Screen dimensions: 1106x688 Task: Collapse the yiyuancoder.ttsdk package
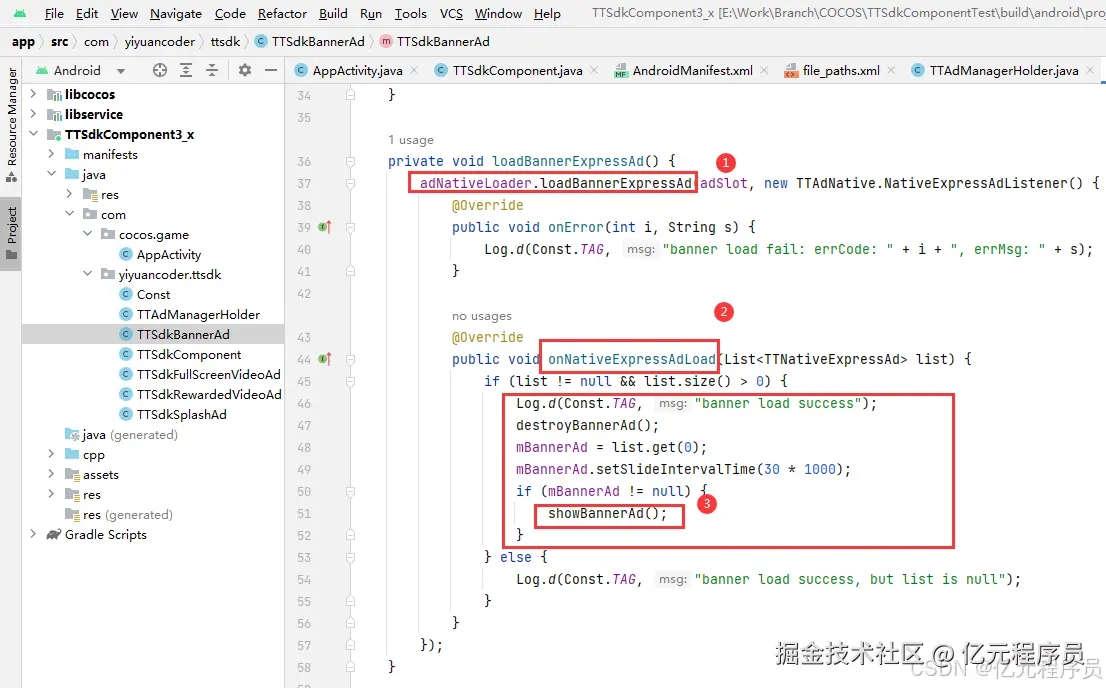pyautogui.click(x=87, y=274)
